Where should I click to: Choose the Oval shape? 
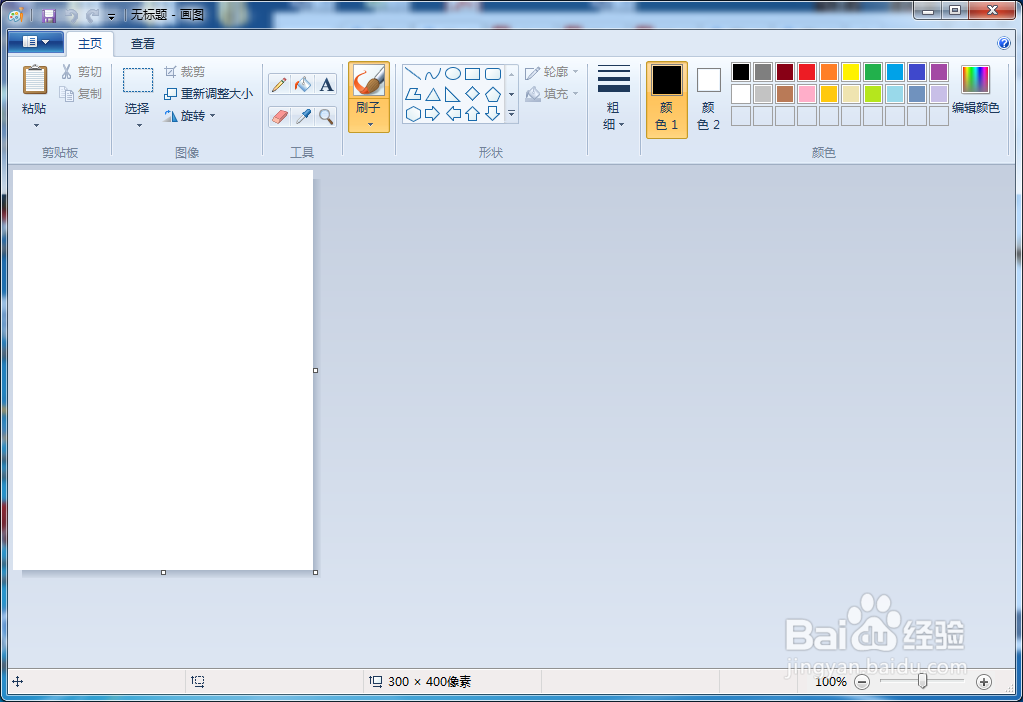pyautogui.click(x=451, y=73)
